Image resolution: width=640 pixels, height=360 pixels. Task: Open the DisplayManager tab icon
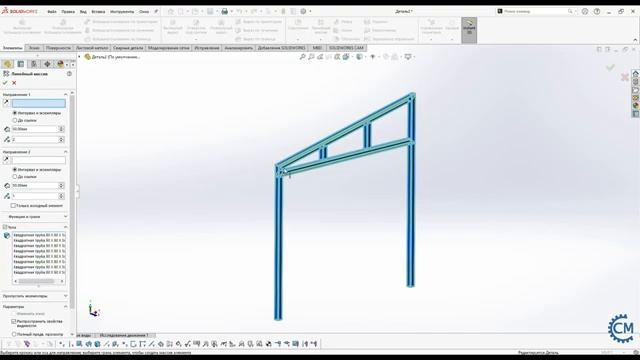pos(60,64)
